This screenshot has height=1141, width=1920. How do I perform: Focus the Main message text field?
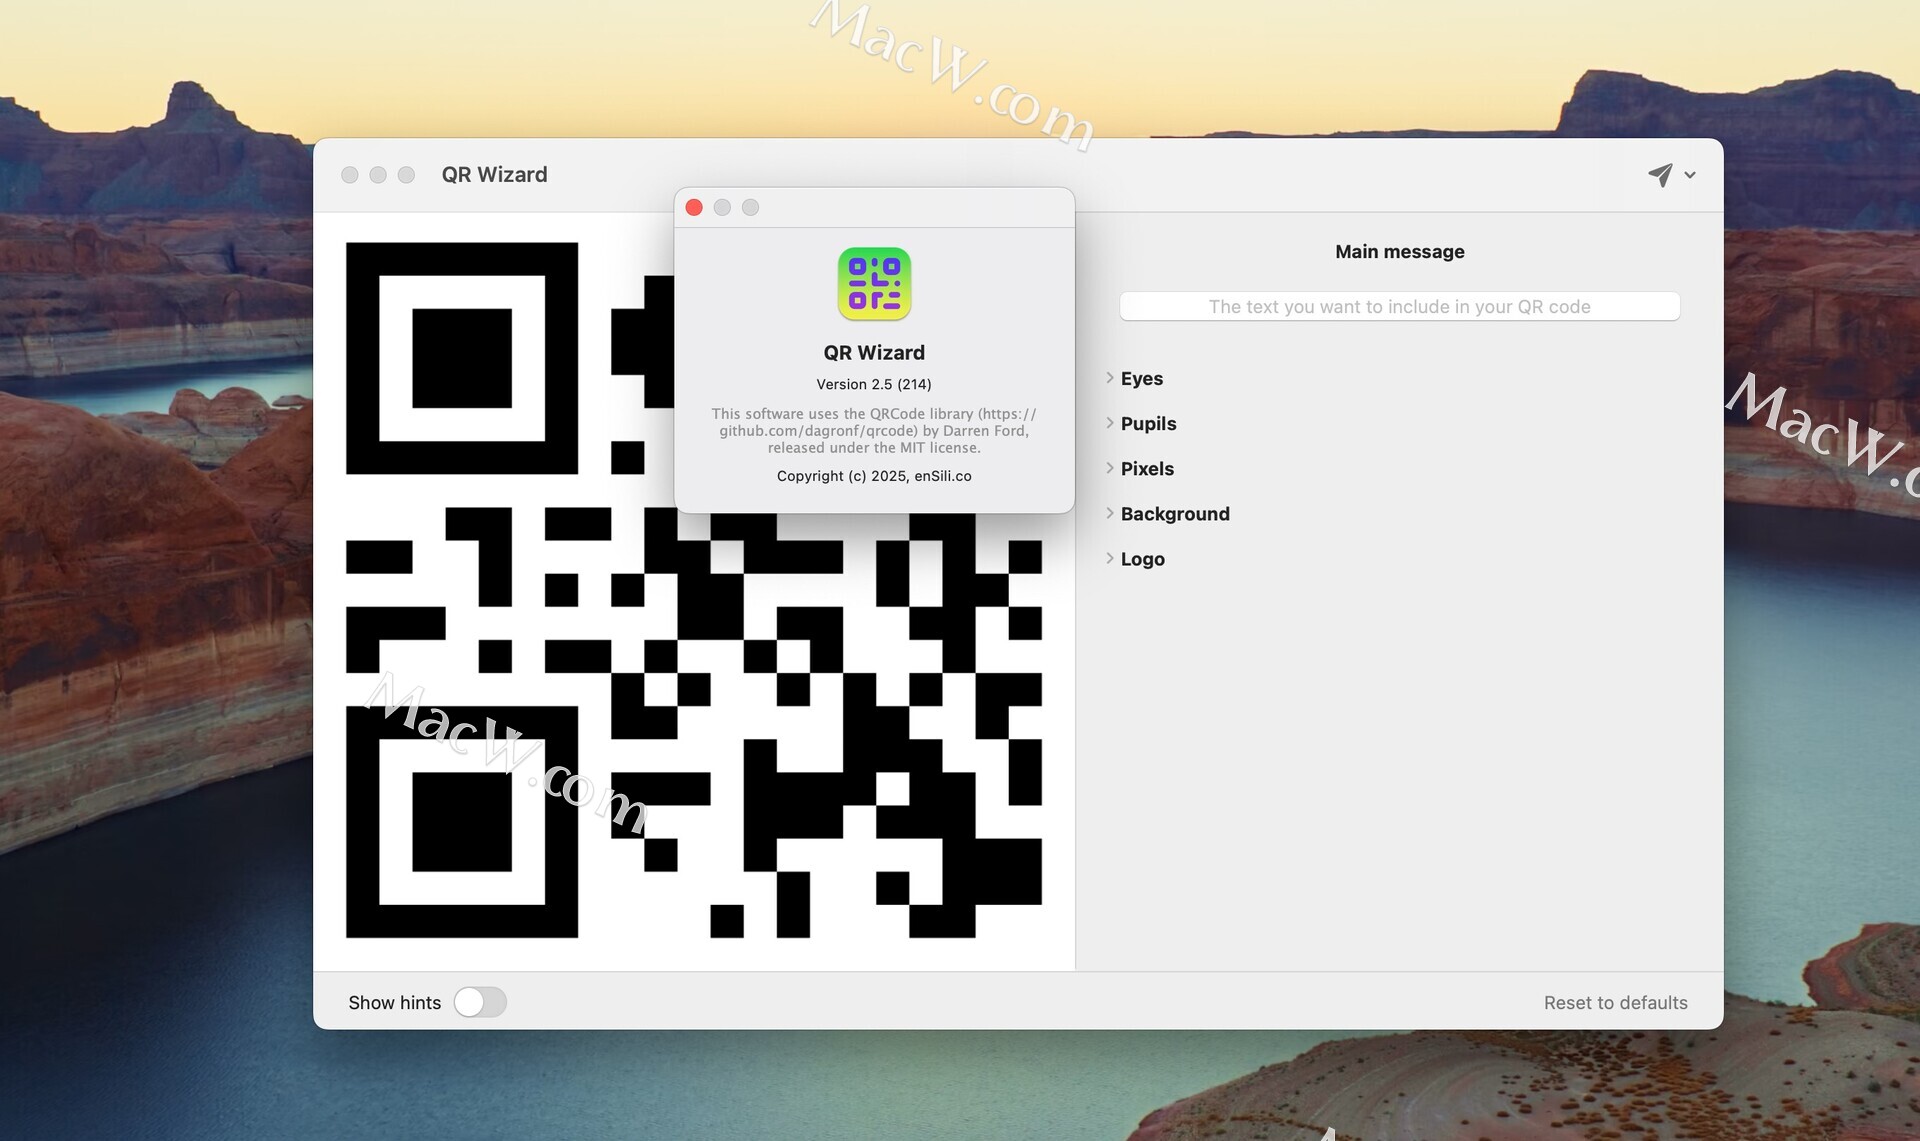1399,306
